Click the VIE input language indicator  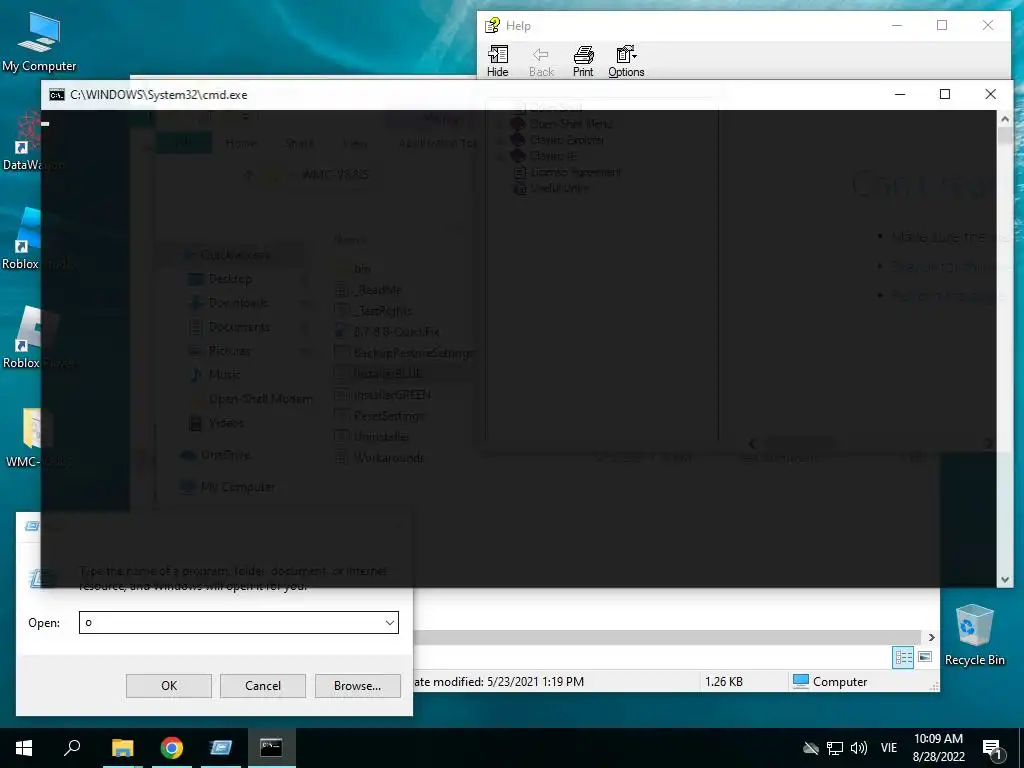[x=889, y=748]
